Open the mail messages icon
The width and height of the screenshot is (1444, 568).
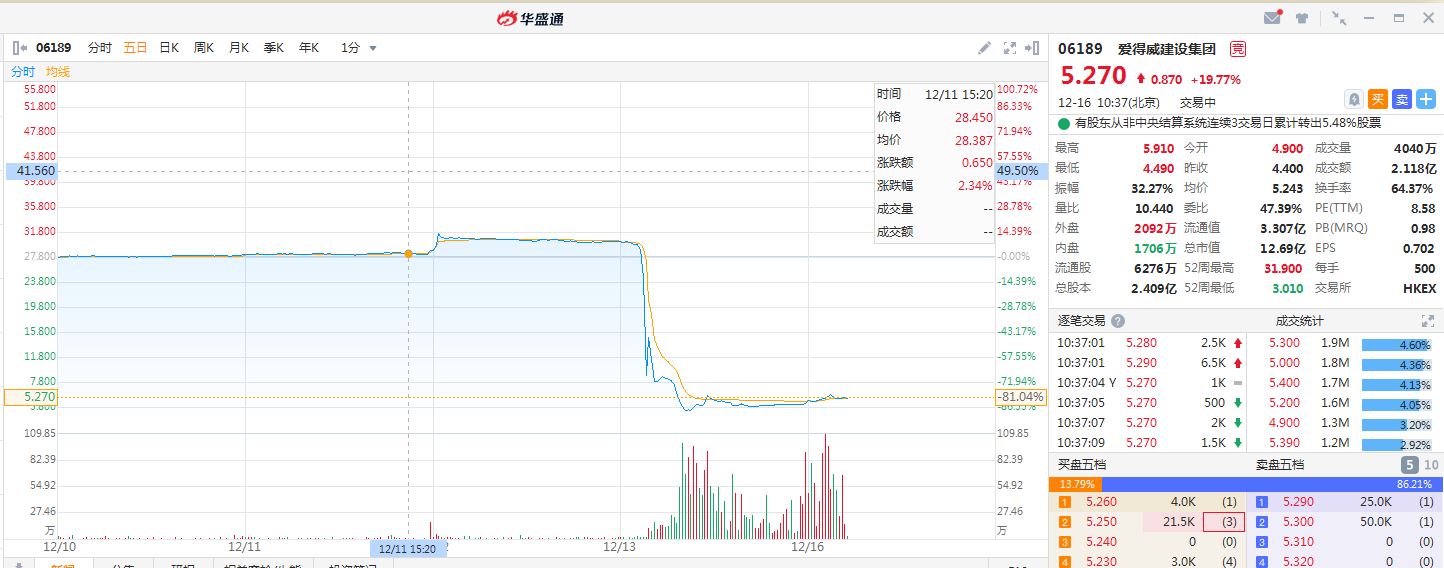tap(1272, 18)
